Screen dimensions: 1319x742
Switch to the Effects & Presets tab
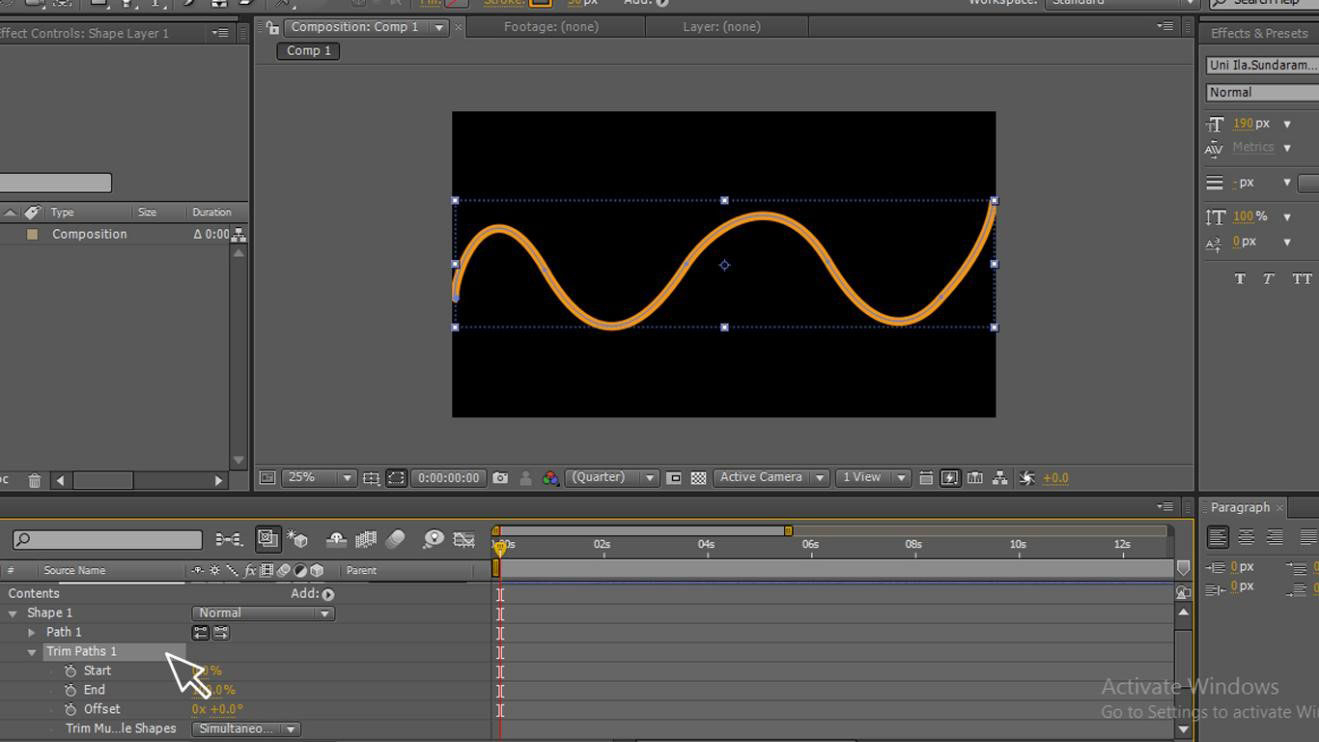[1258, 33]
